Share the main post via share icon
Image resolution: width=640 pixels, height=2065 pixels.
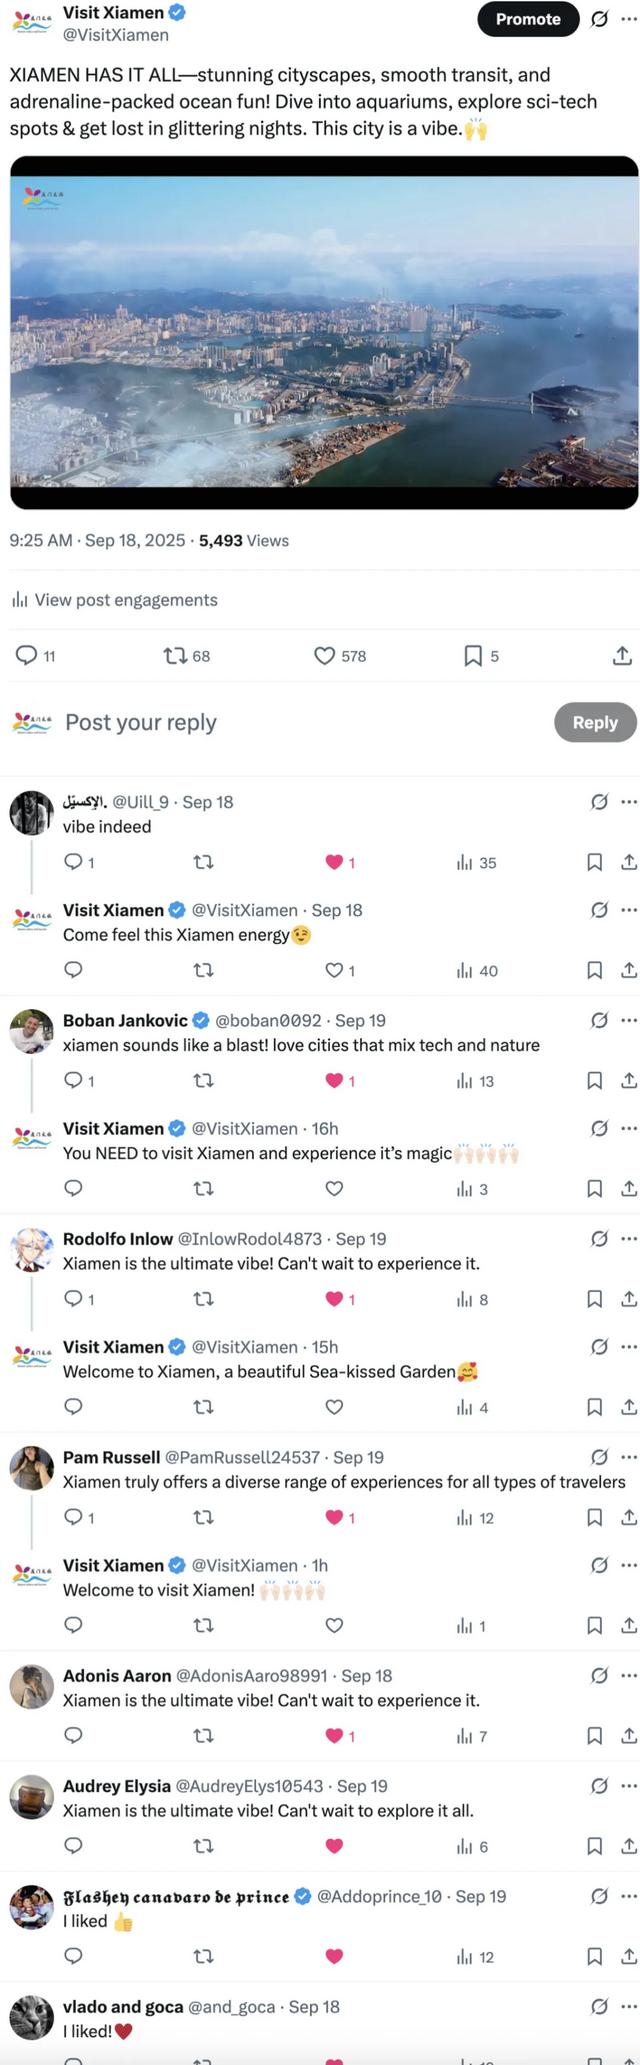pyautogui.click(x=622, y=655)
